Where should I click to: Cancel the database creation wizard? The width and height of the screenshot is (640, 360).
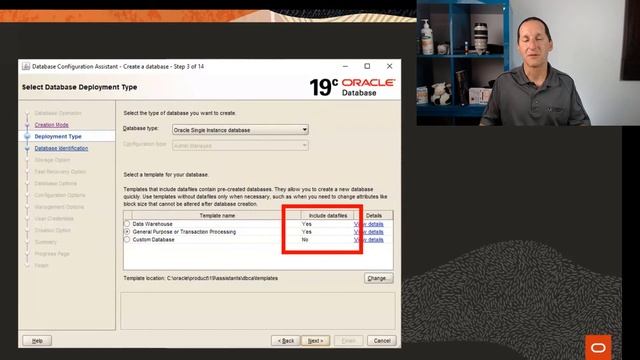[382, 340]
